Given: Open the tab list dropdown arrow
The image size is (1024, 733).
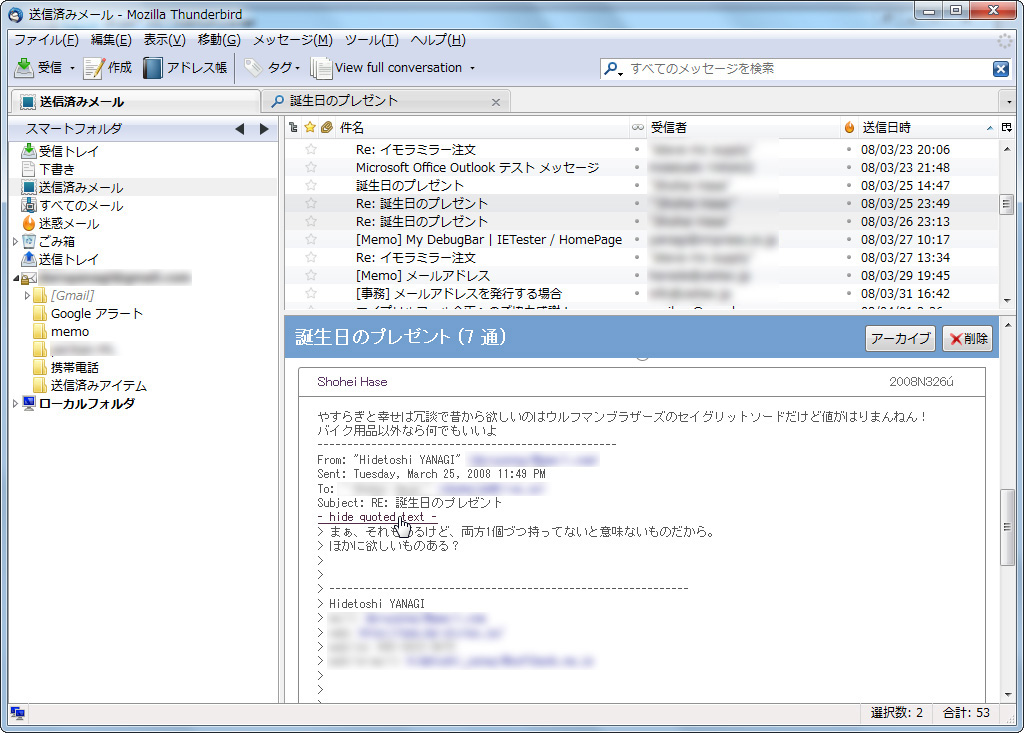Looking at the screenshot, I should tap(1009, 102).
